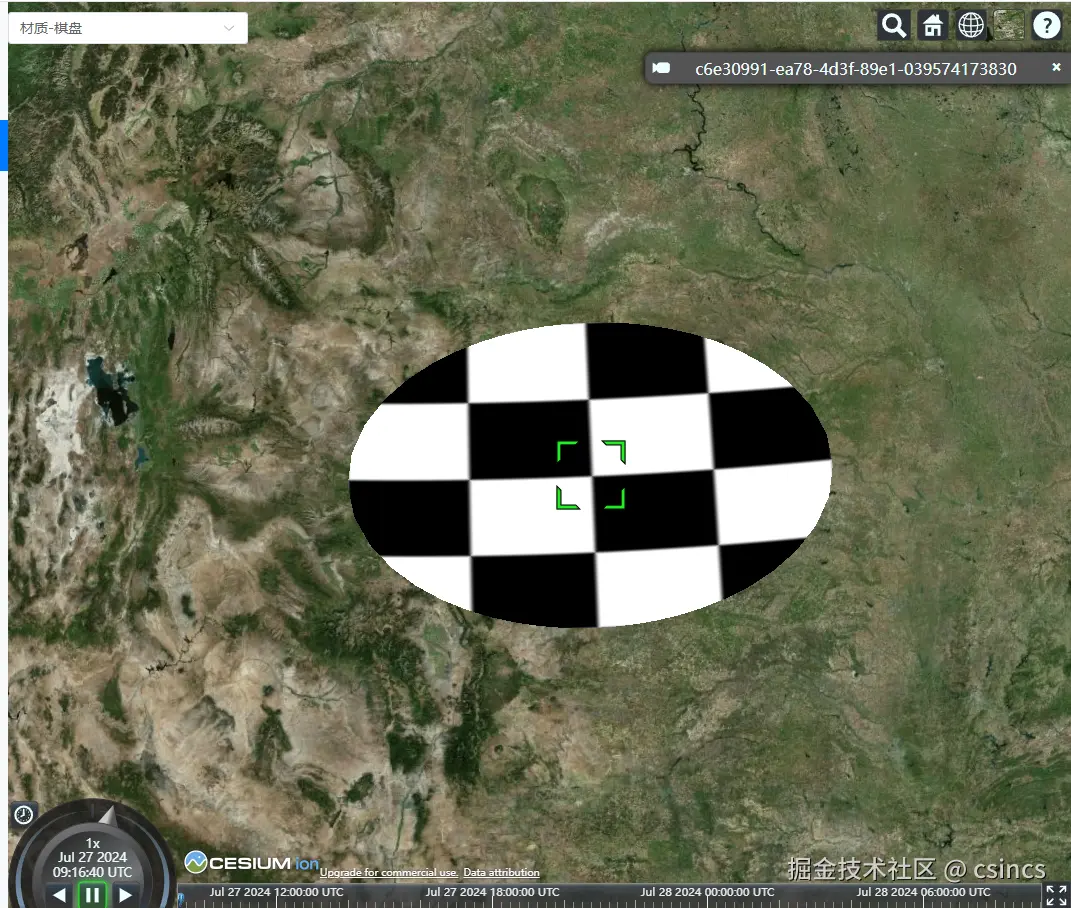Image resolution: width=1071 pixels, height=908 pixels.
Task: Open the scene mode picker globe icon
Action: tap(971, 26)
